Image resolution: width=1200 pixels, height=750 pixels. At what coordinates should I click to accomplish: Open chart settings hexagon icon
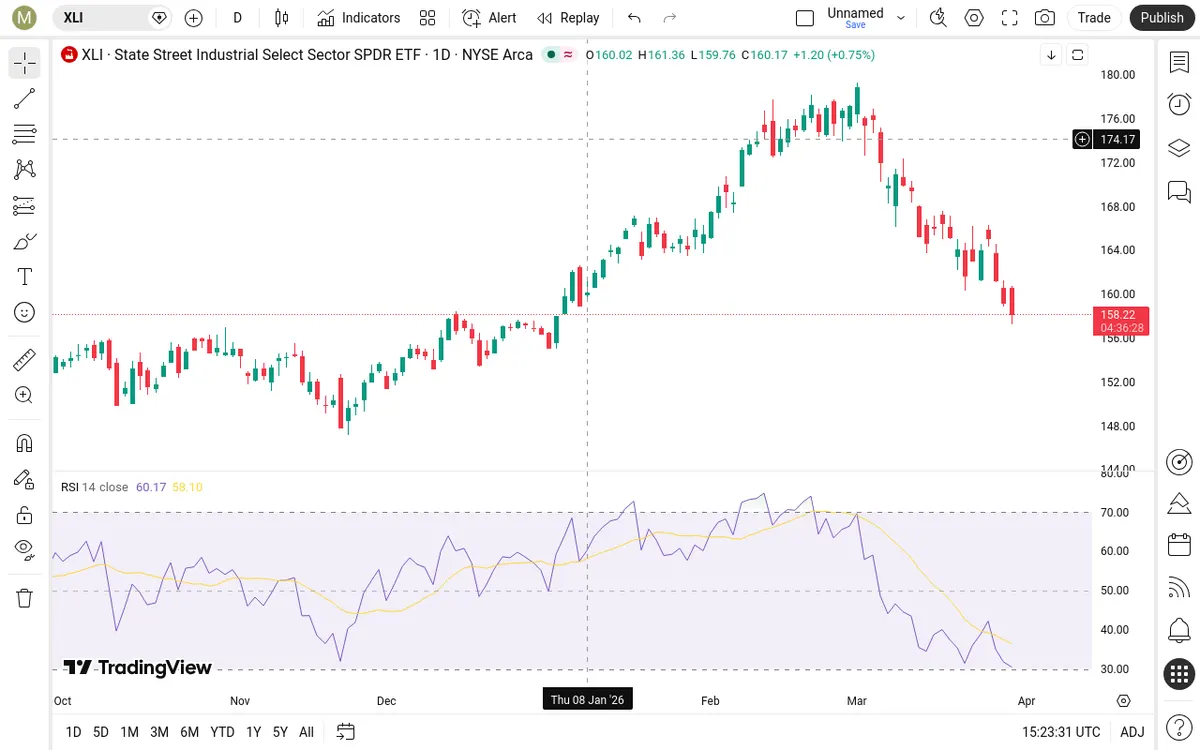click(x=973, y=18)
